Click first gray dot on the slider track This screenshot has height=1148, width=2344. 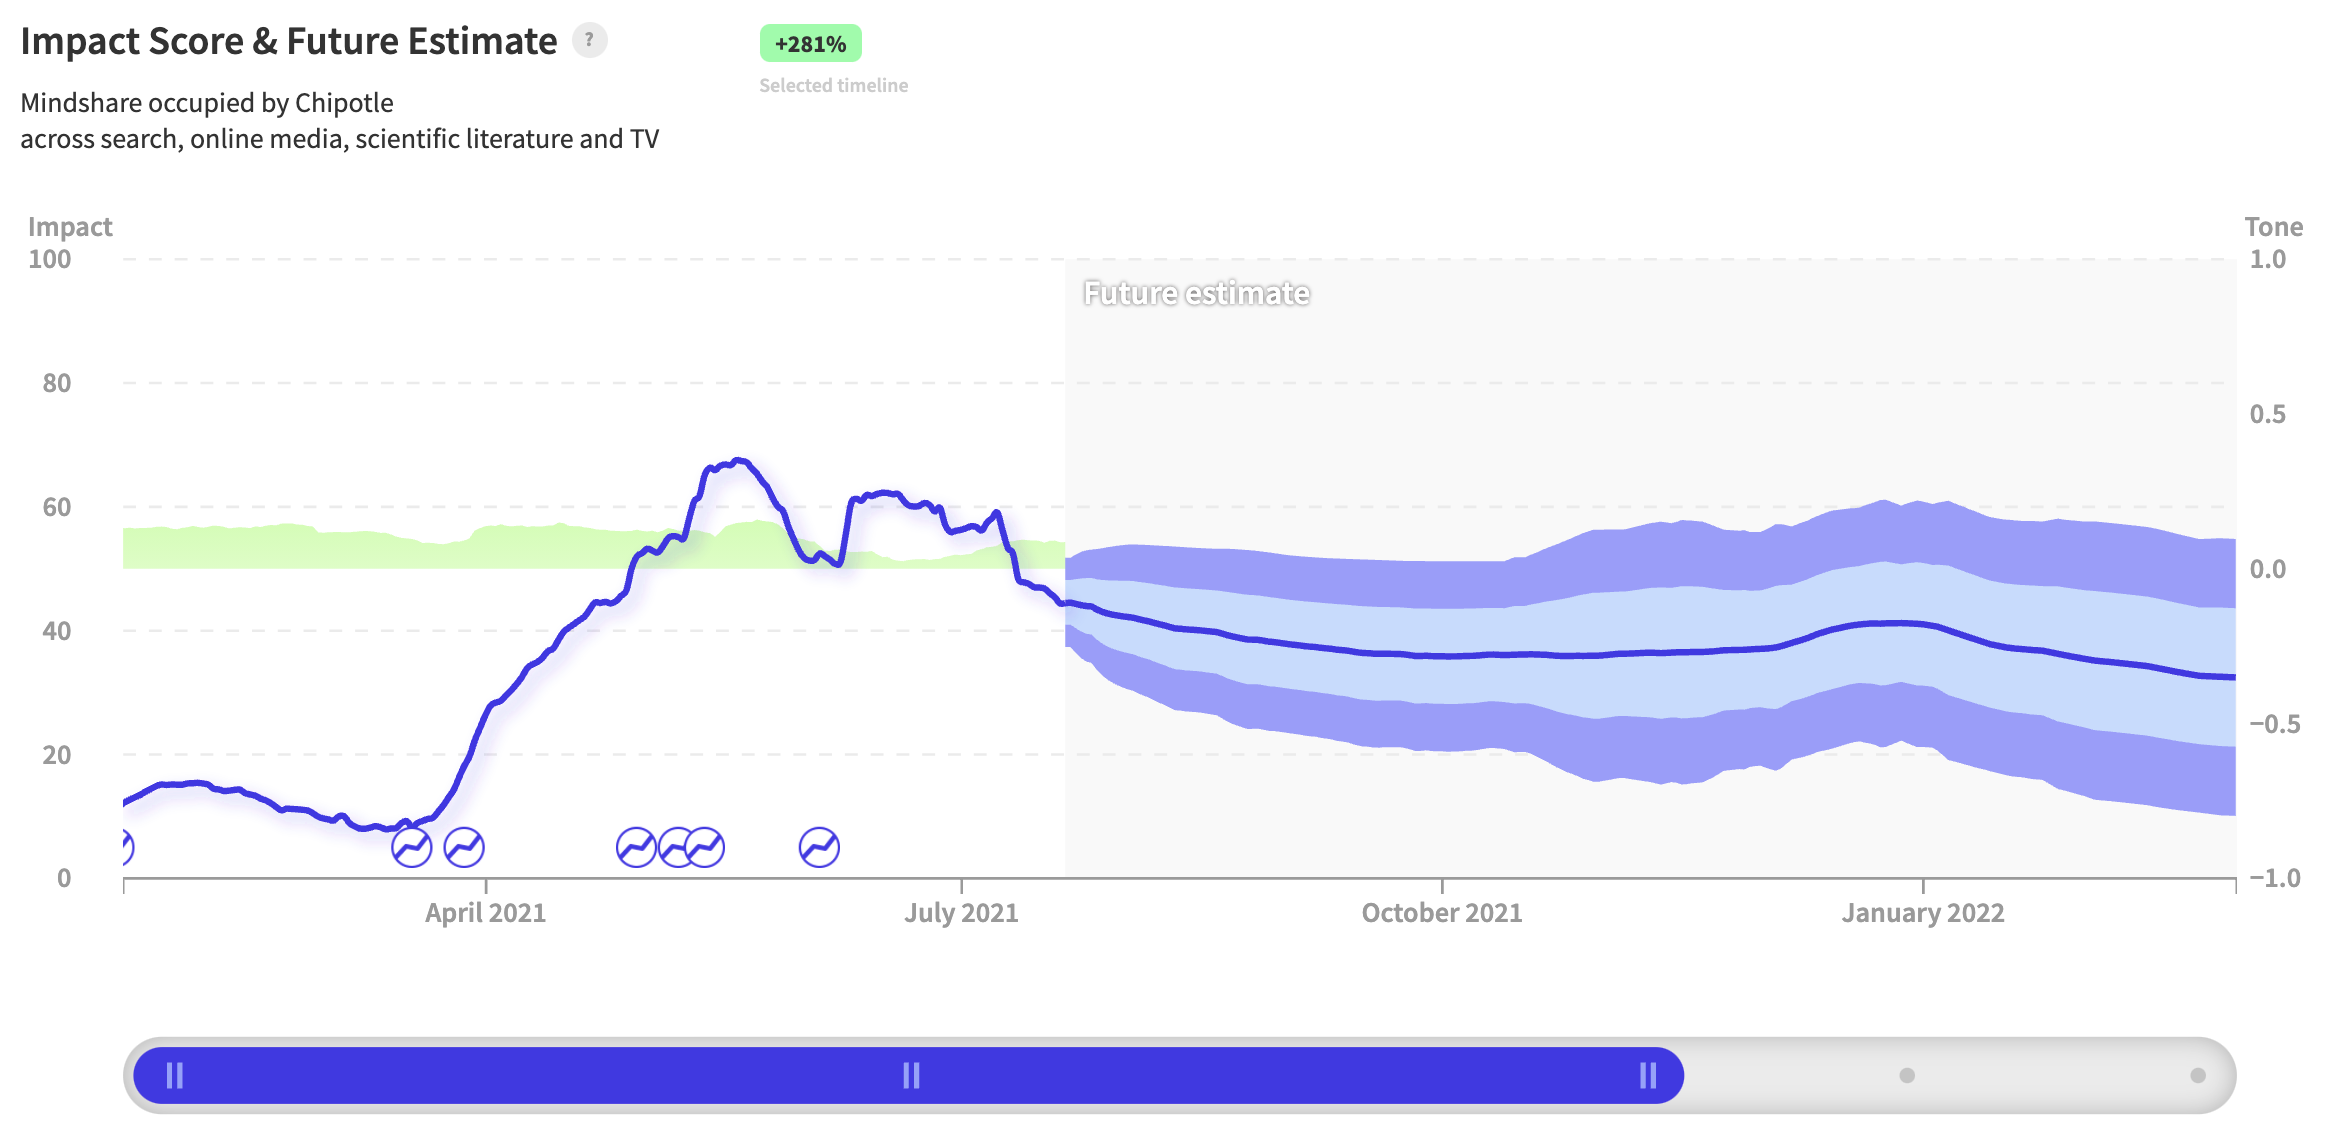(1907, 1075)
